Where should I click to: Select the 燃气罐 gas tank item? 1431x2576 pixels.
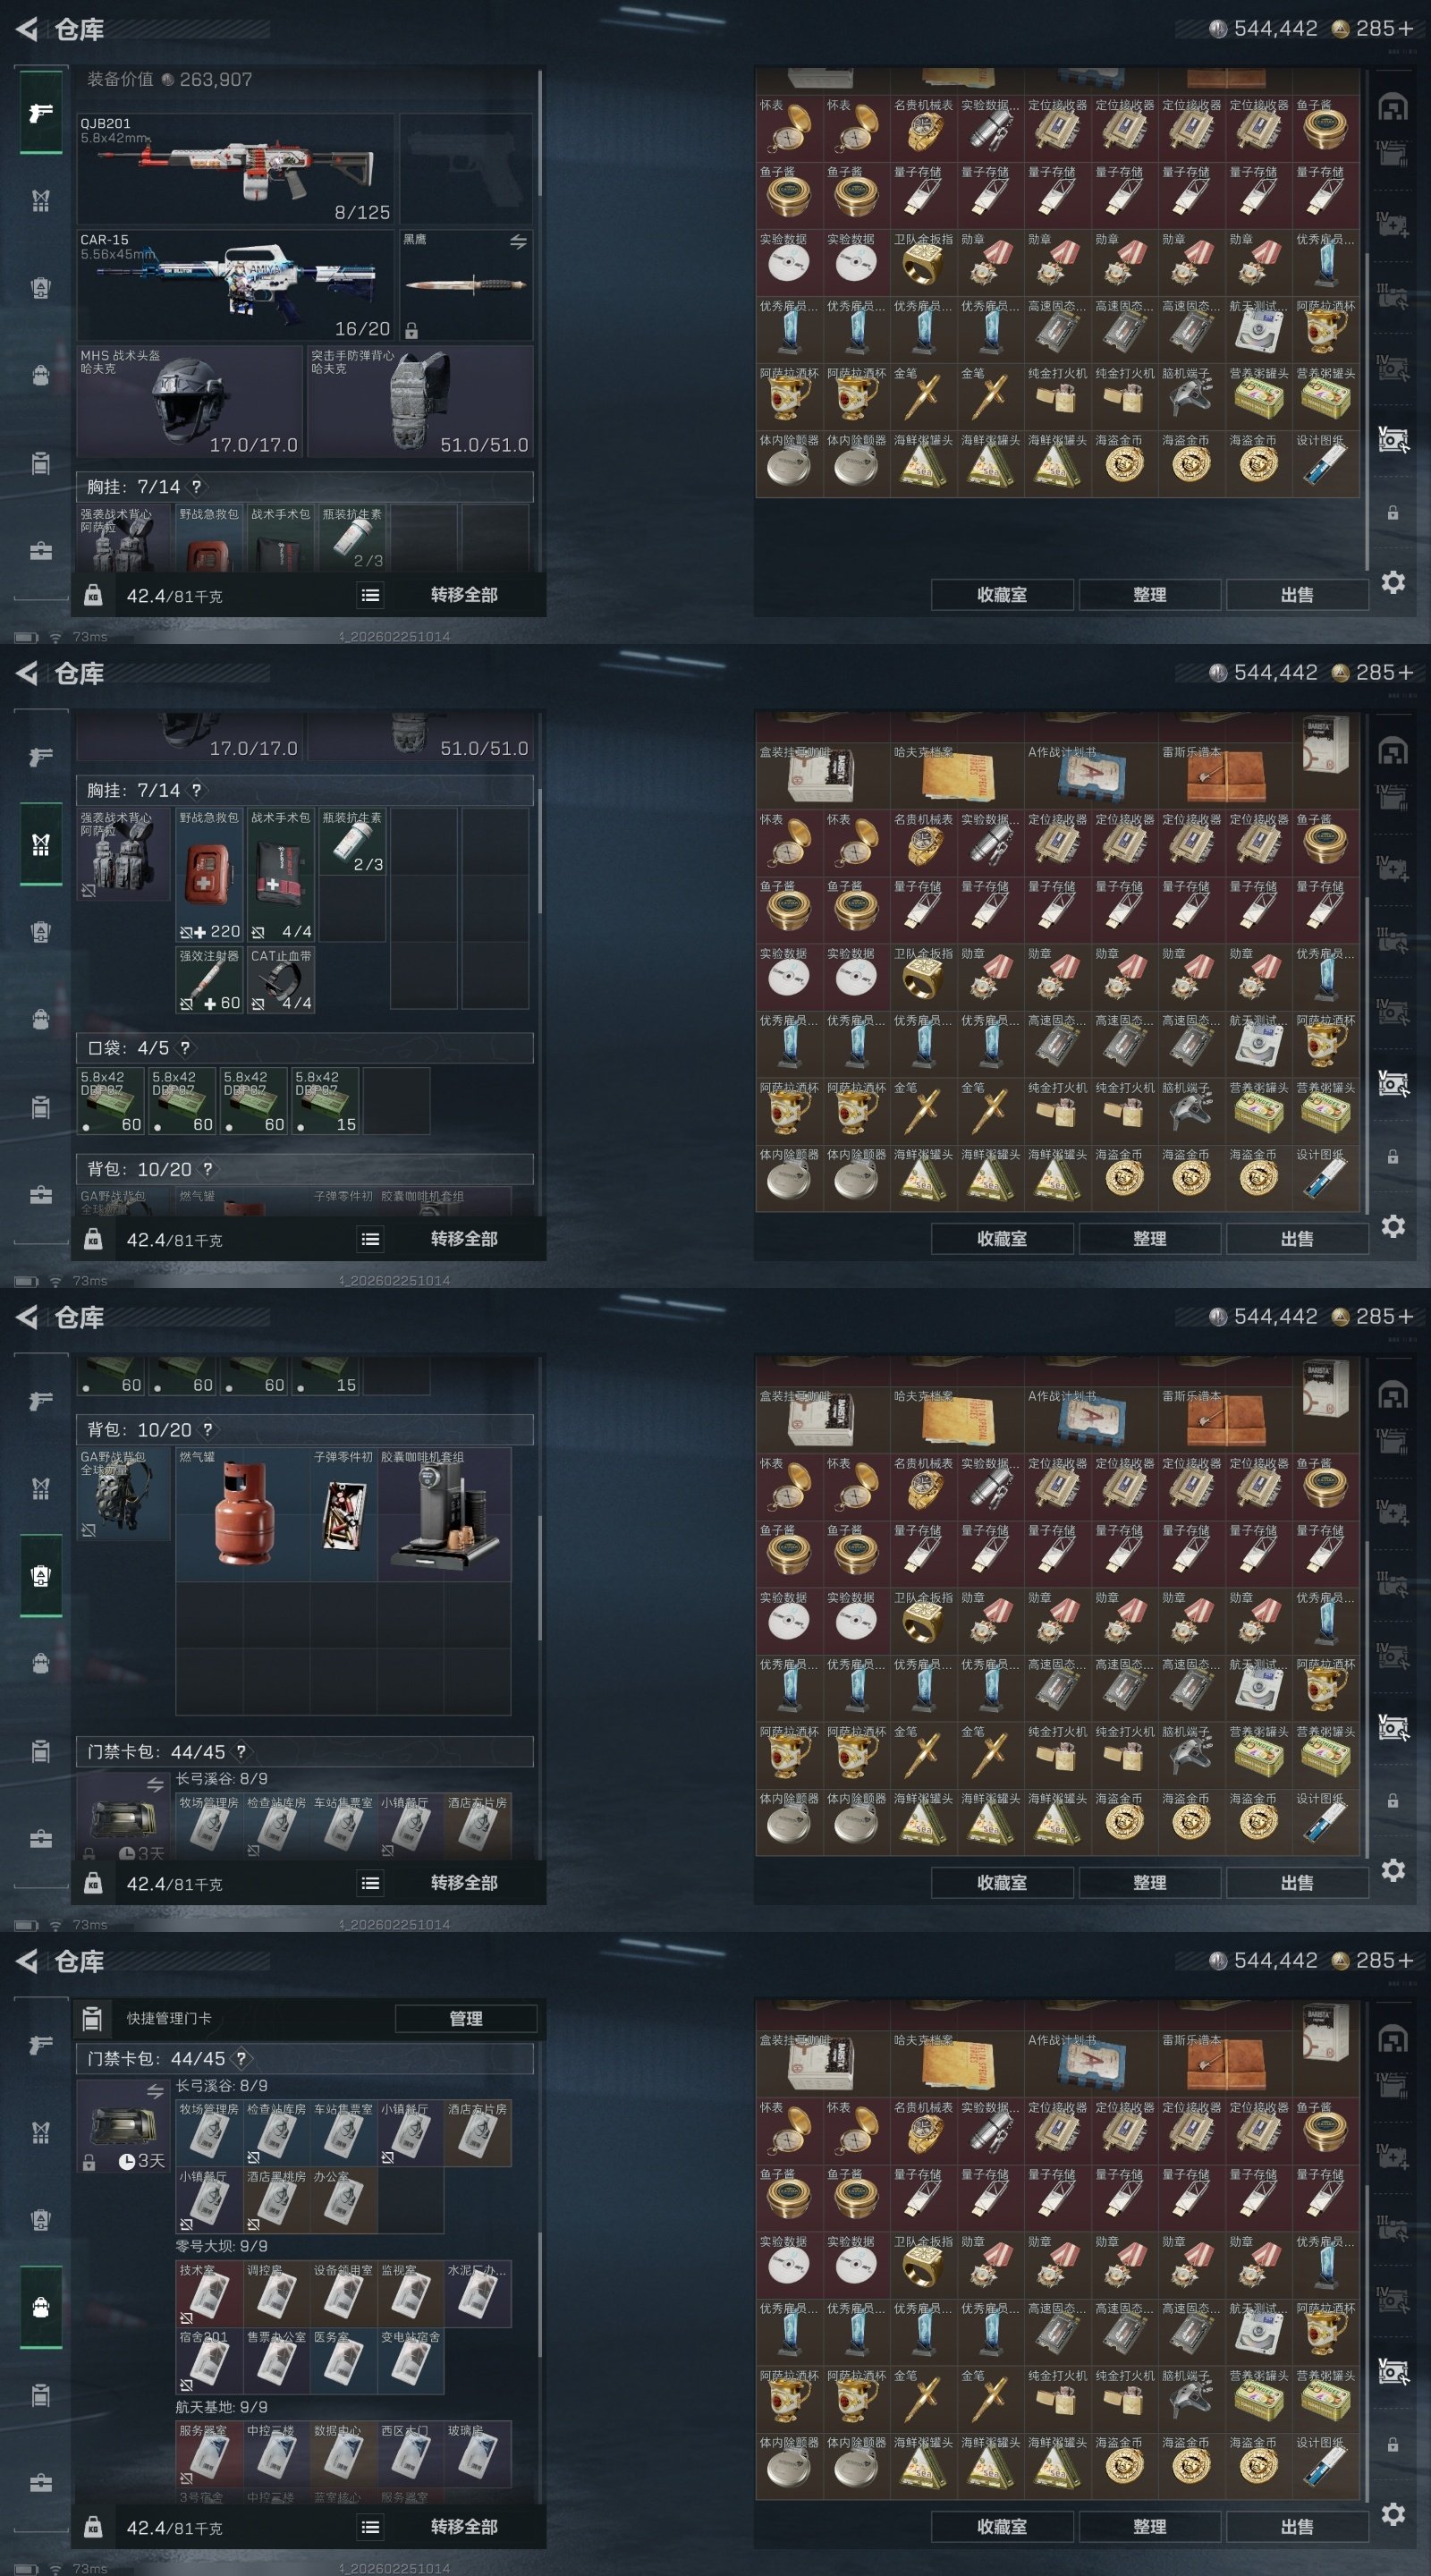(243, 1514)
